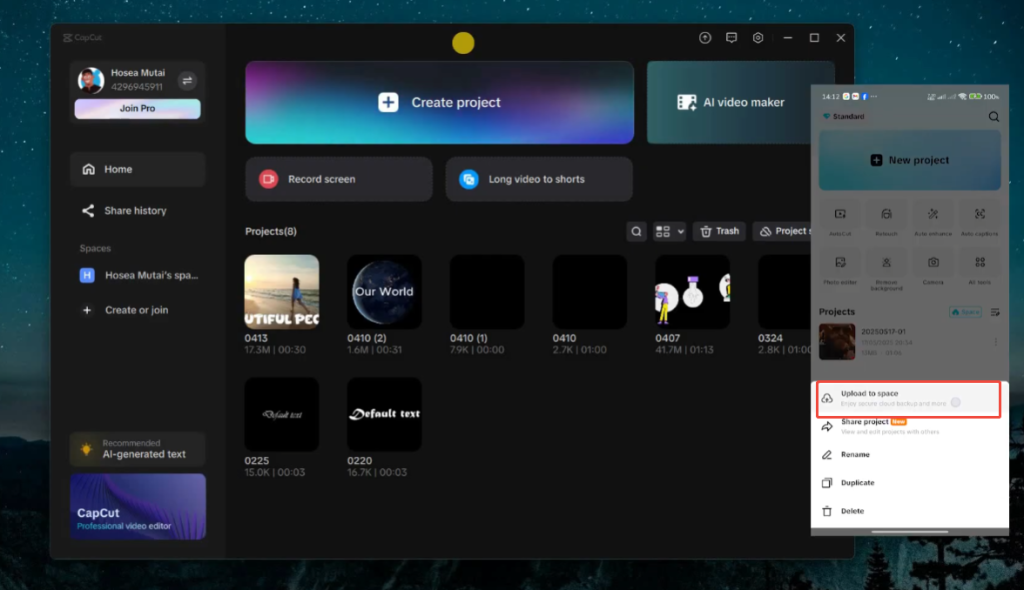The height and width of the screenshot is (590, 1024).
Task: Tap the 20250517-01 project thumbnail on the phone
Action: tap(837, 342)
